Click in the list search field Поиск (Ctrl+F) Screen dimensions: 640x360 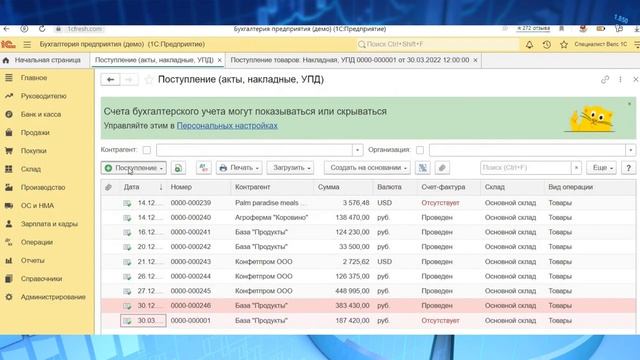click(x=526, y=168)
